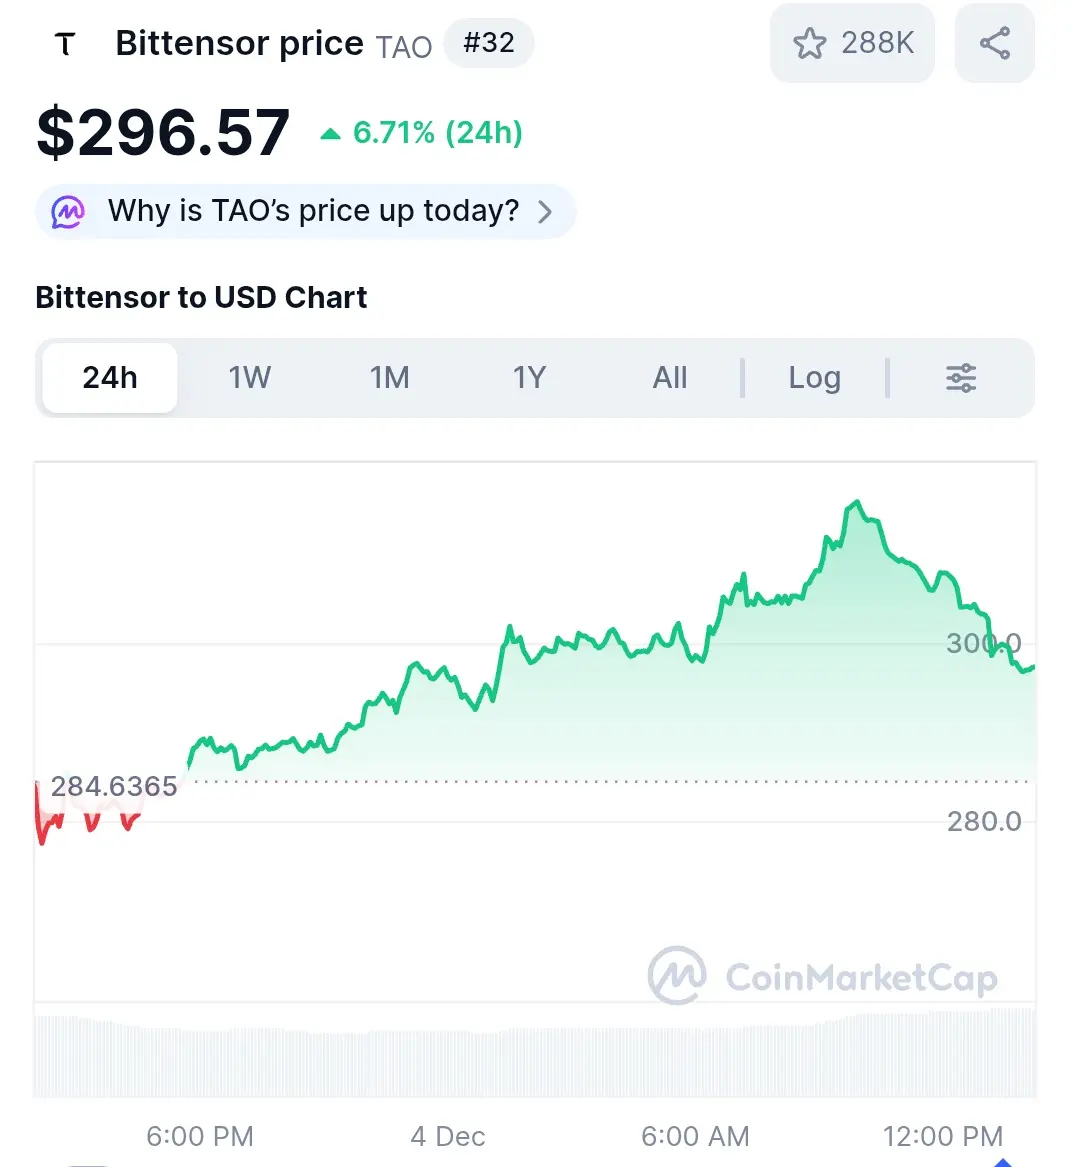1072x1167 pixels.
Task: Click the green price-up triangle indicator
Action: (330, 134)
